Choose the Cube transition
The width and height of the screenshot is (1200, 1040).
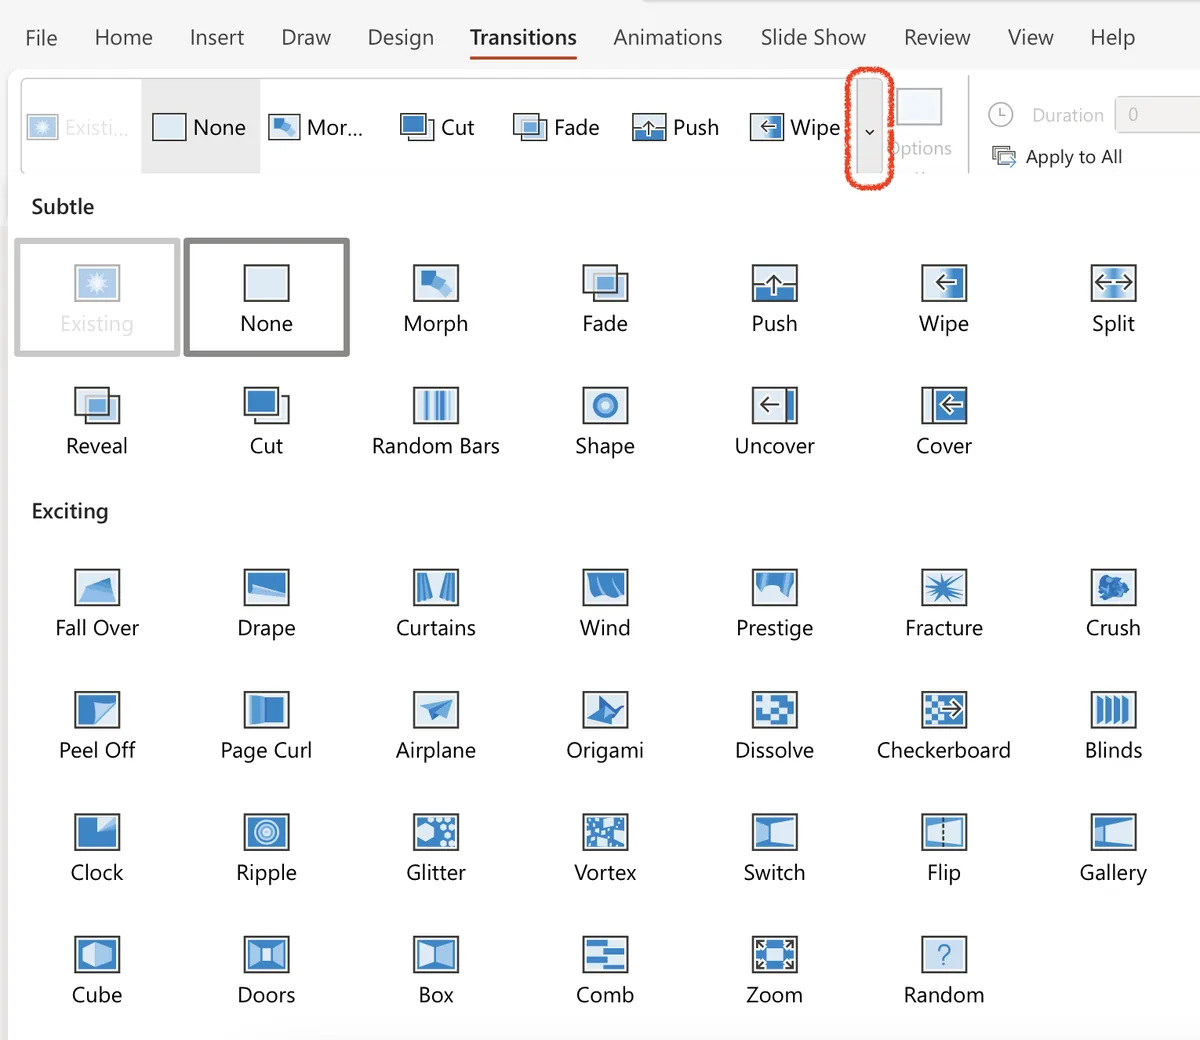(x=97, y=971)
